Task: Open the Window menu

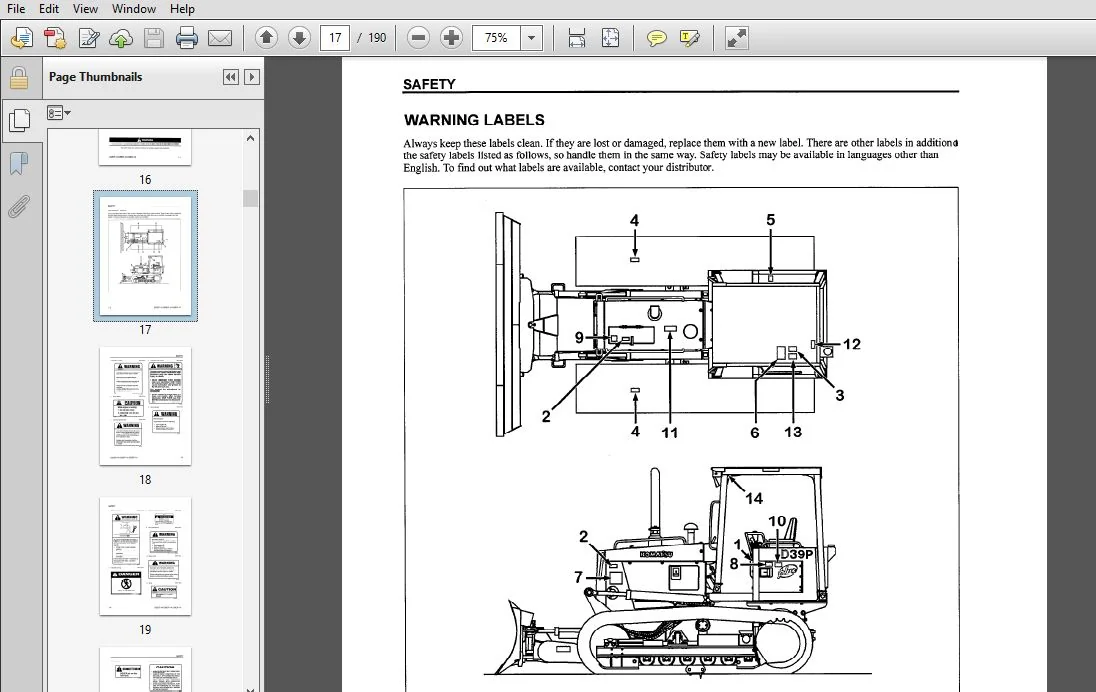Action: 134,8
